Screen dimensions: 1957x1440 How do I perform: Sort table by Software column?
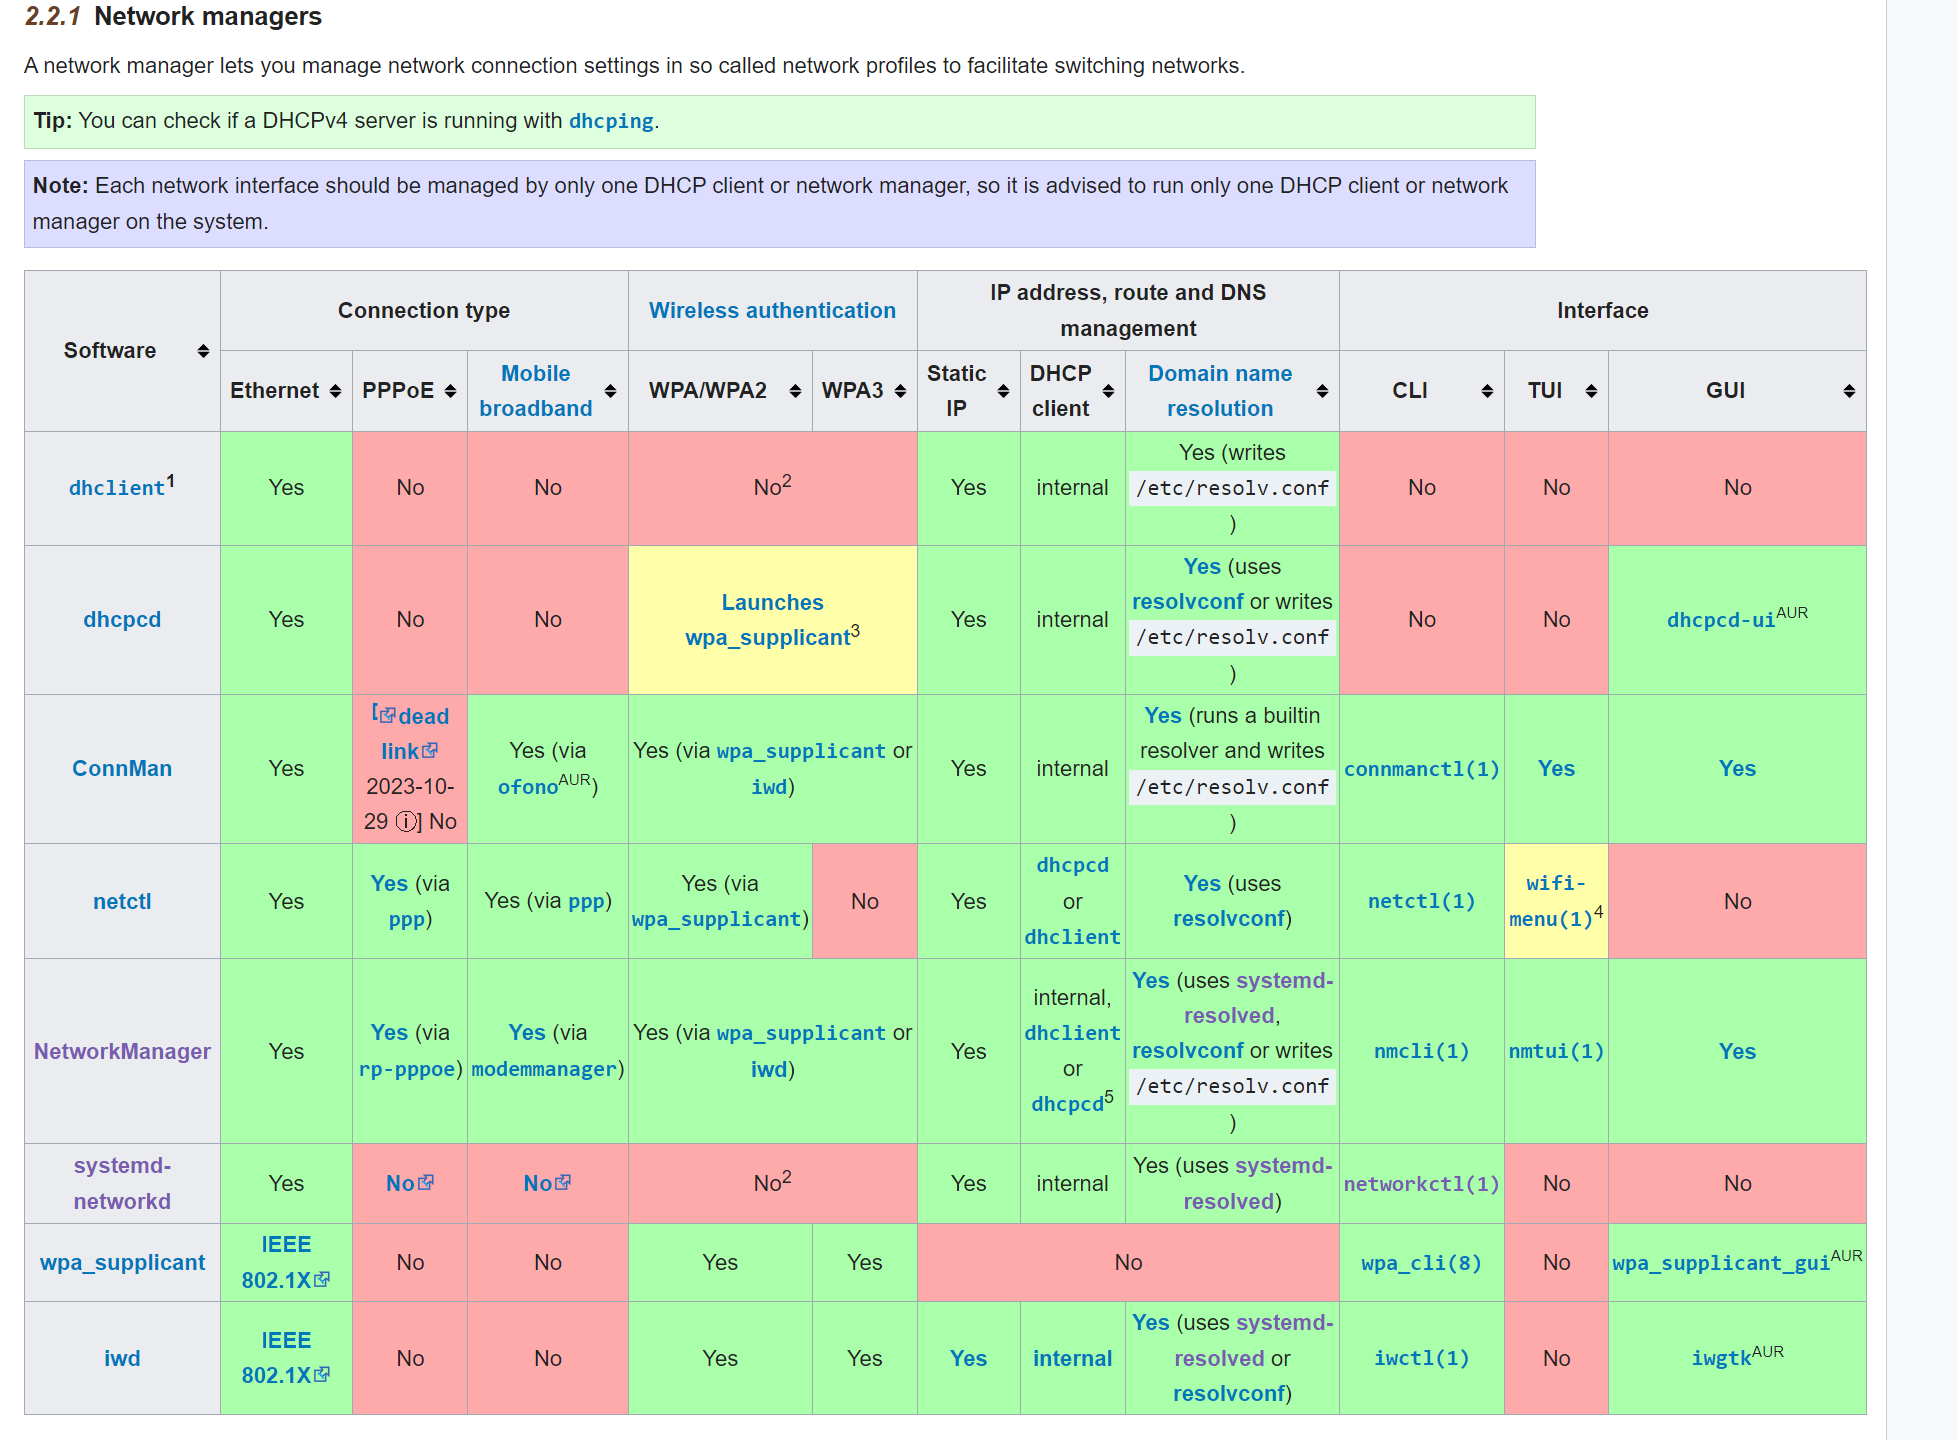tap(203, 351)
